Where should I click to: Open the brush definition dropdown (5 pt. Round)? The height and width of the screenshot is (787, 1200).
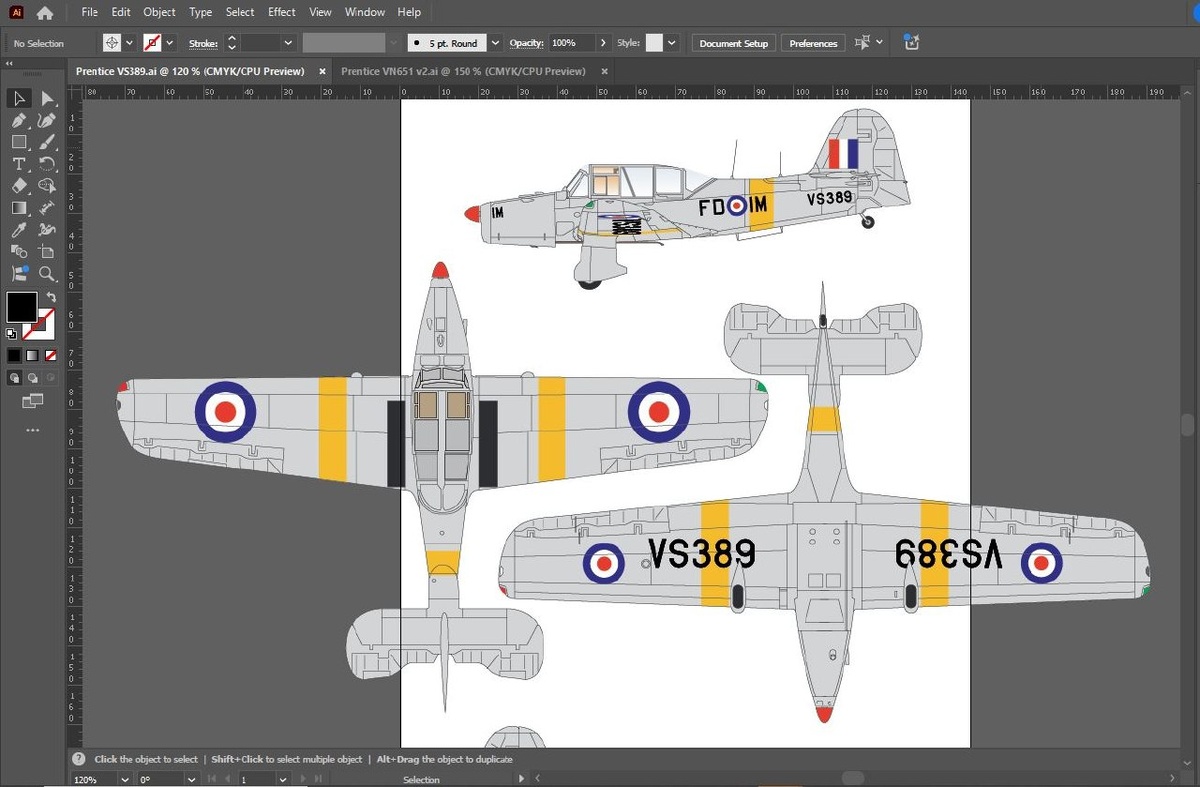coord(495,43)
